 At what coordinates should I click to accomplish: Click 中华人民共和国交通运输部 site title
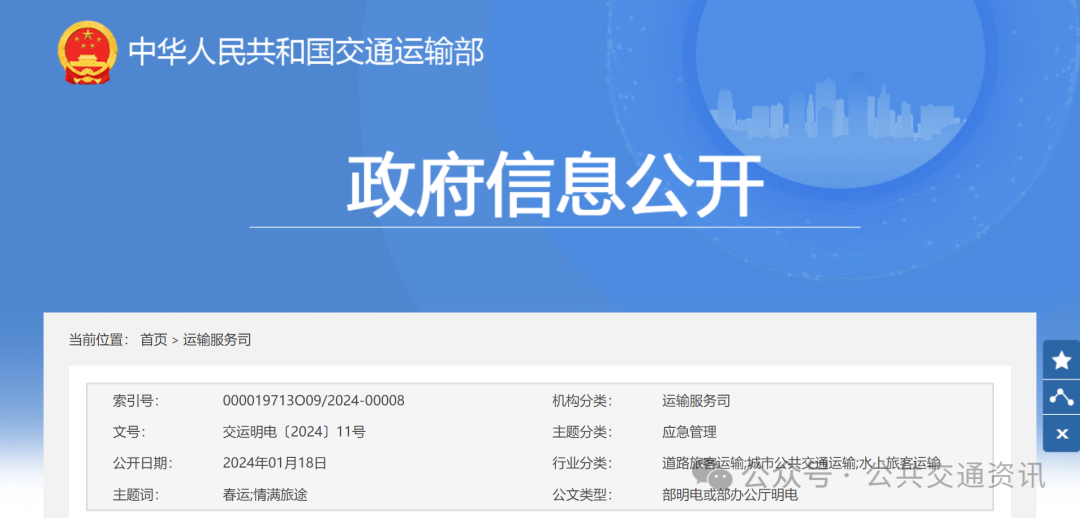(x=306, y=51)
